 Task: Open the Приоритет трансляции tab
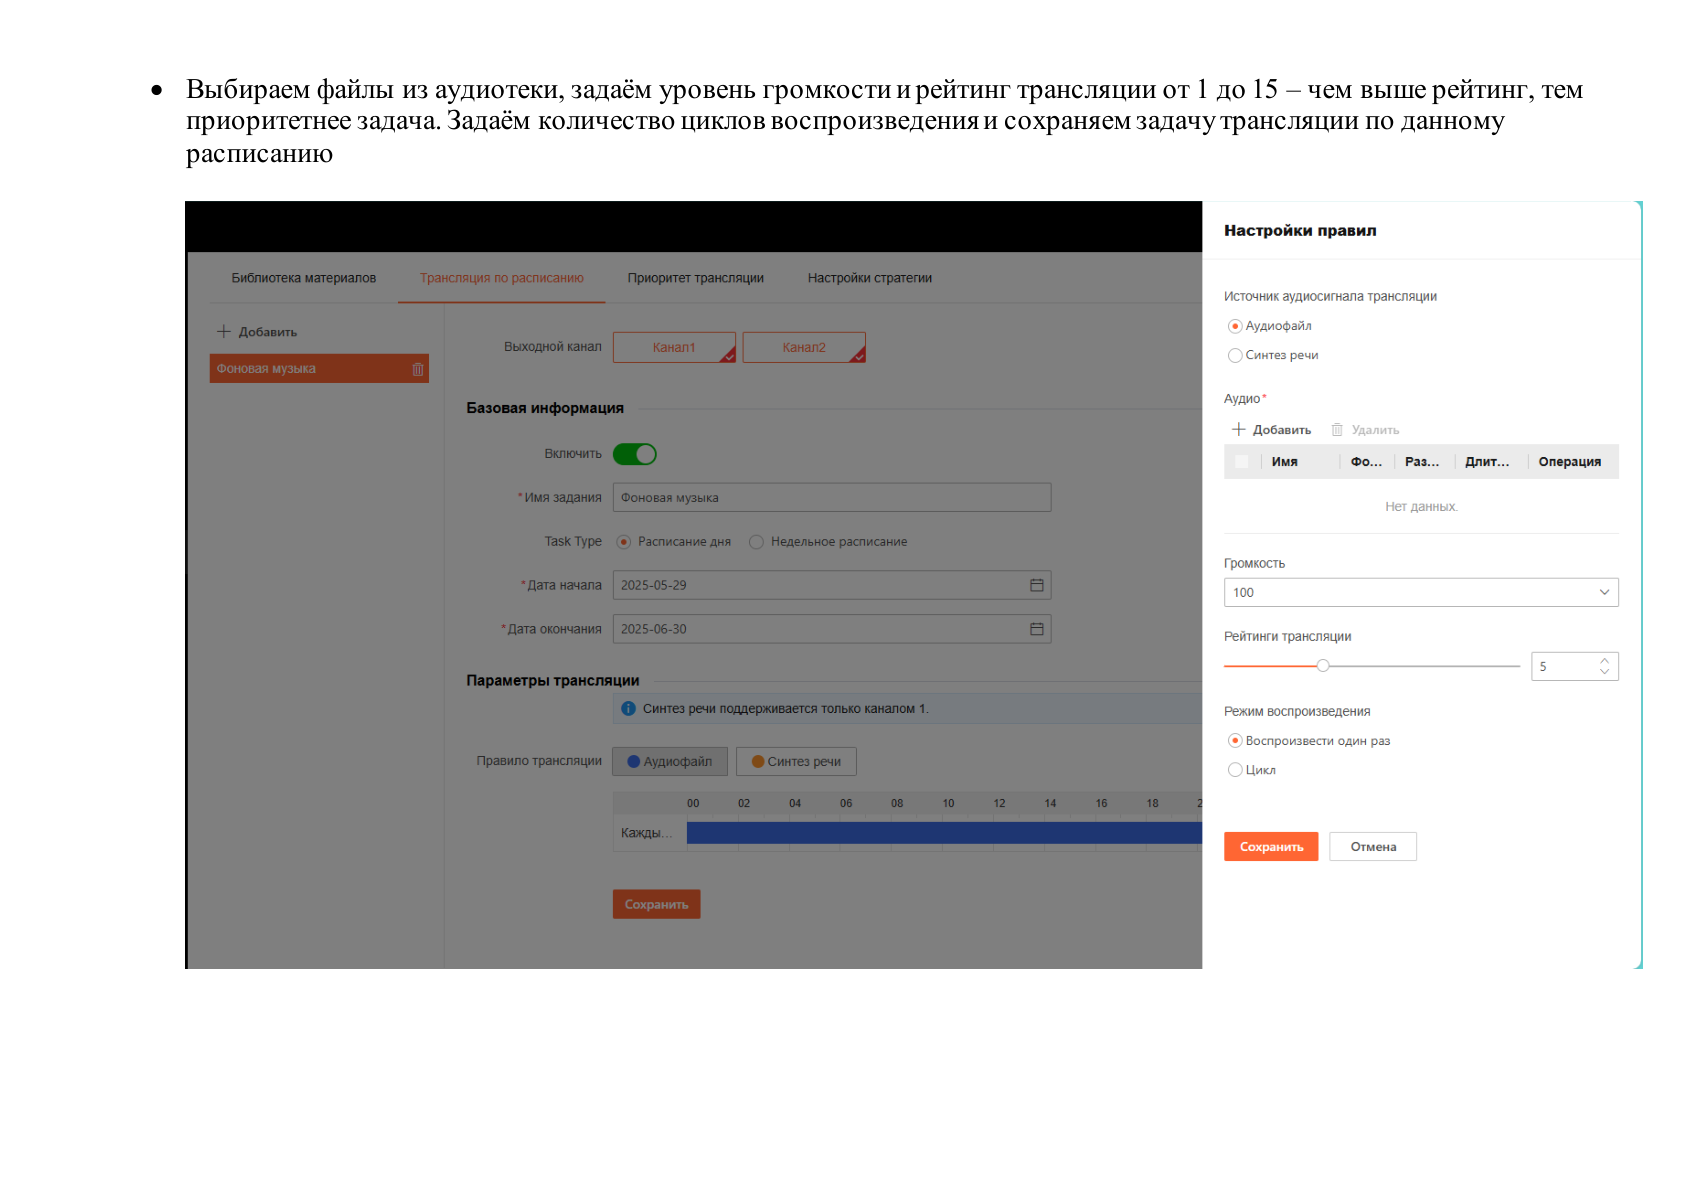(695, 278)
